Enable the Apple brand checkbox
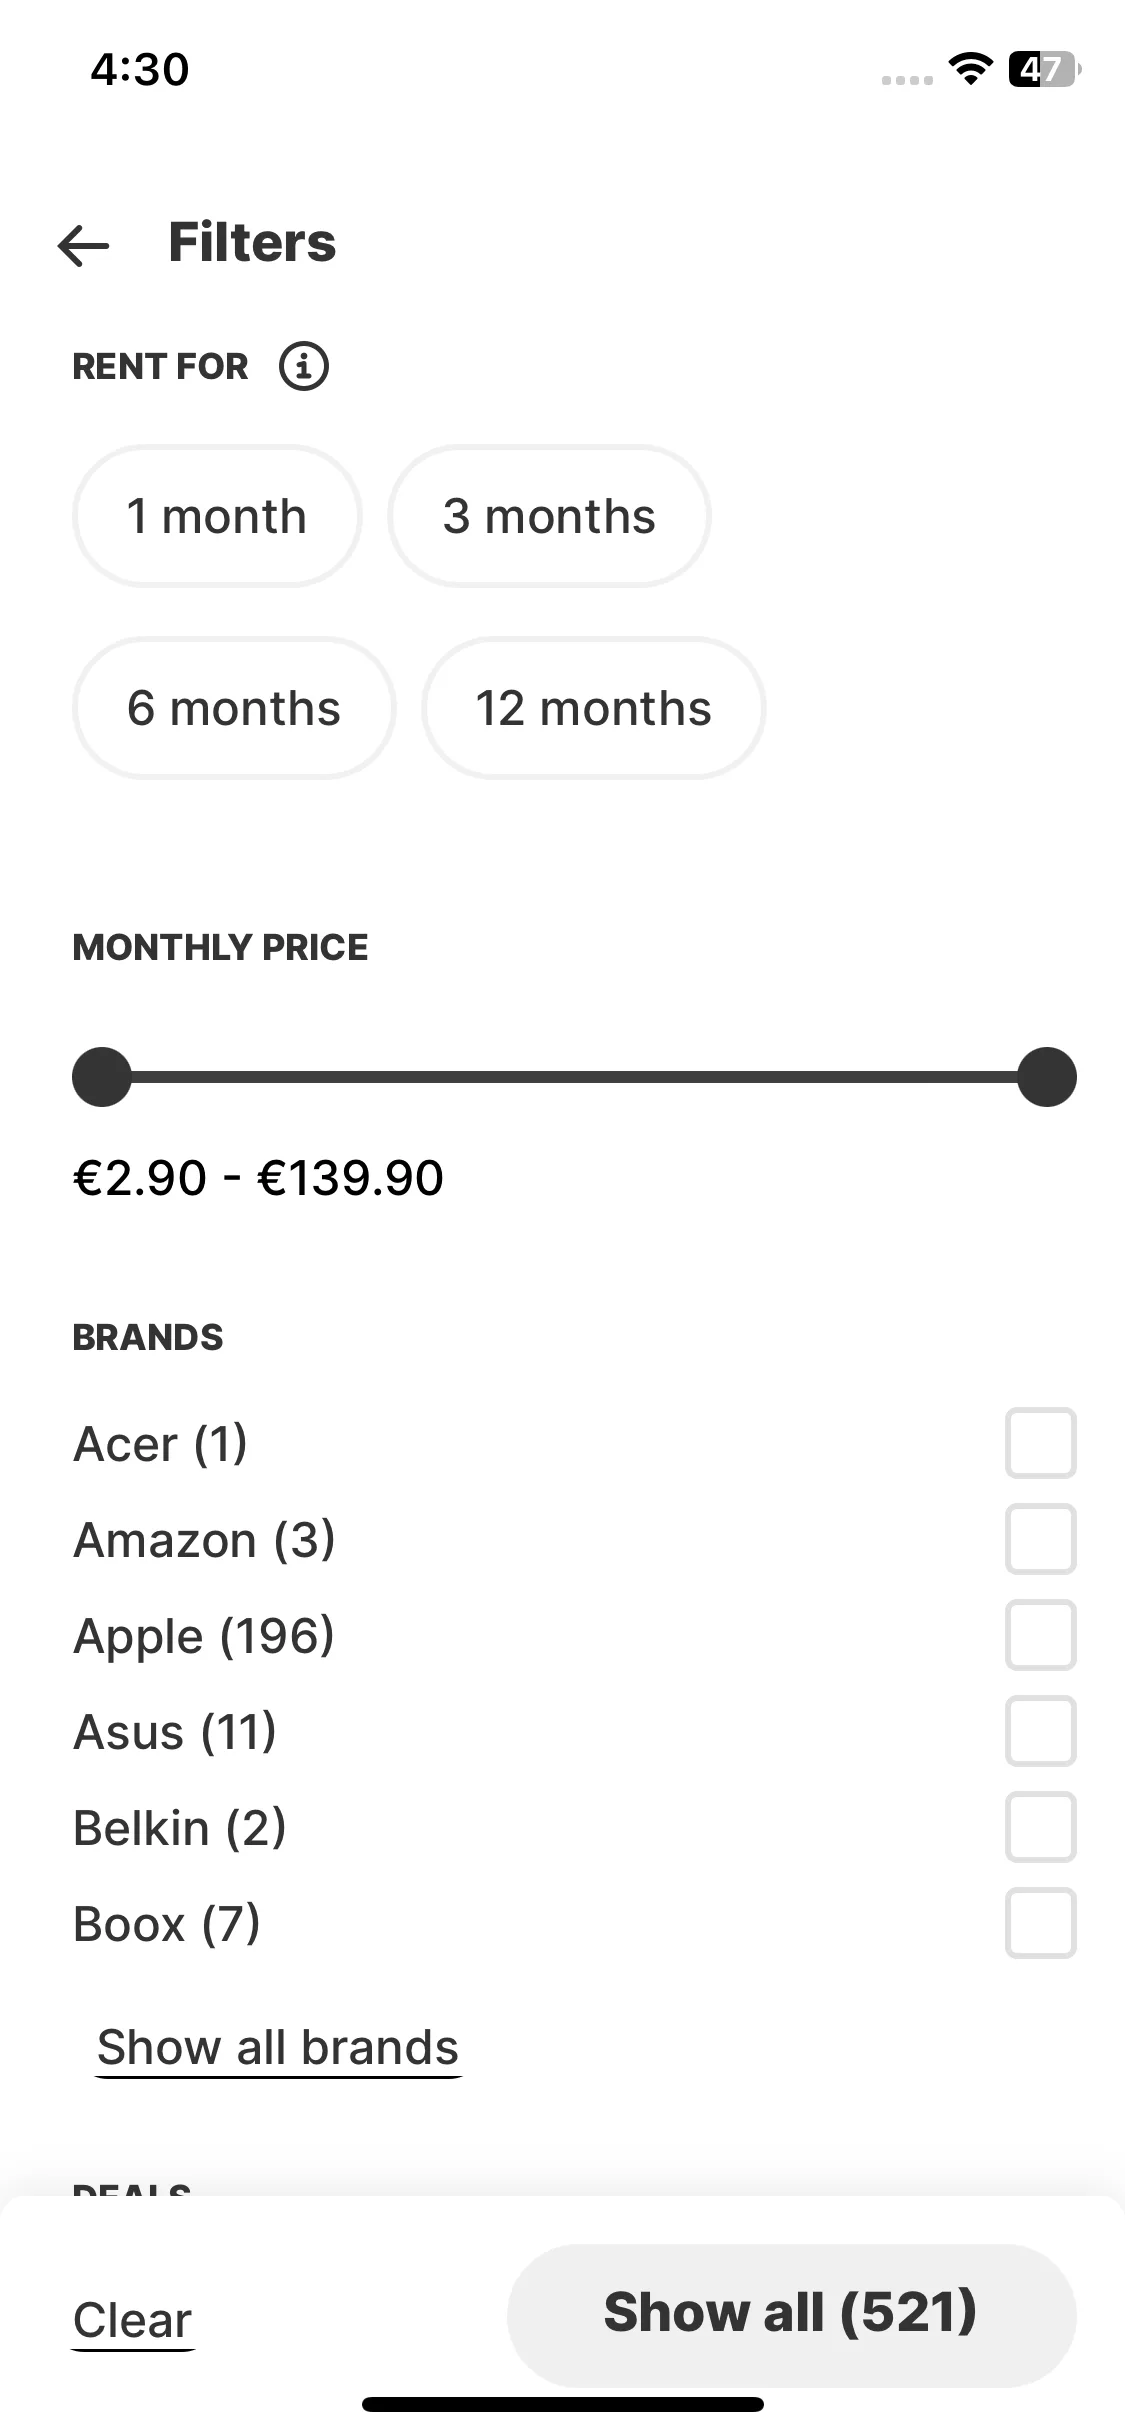This screenshot has height=2436, width=1125. click(1040, 1635)
